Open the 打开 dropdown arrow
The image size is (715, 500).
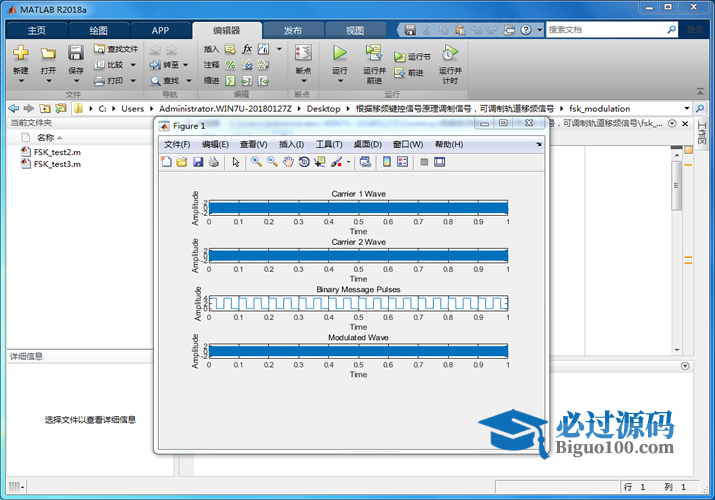[x=48, y=81]
